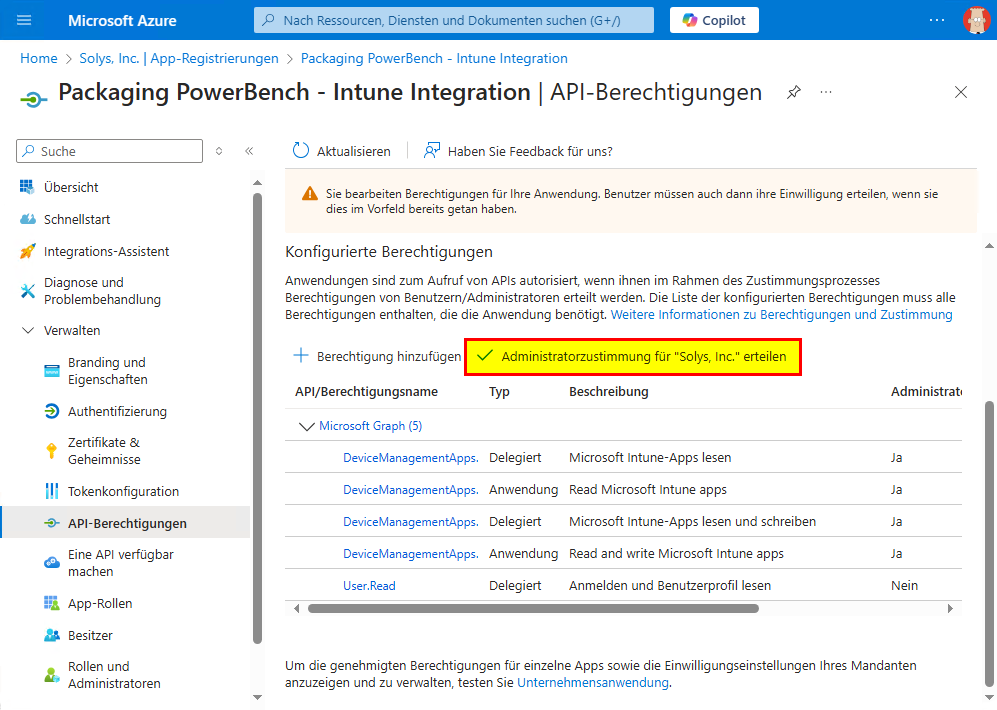Screen dimensions: 997x710
Task: Select Zertifikate & Geheimnisse menu item
Action: coord(104,451)
